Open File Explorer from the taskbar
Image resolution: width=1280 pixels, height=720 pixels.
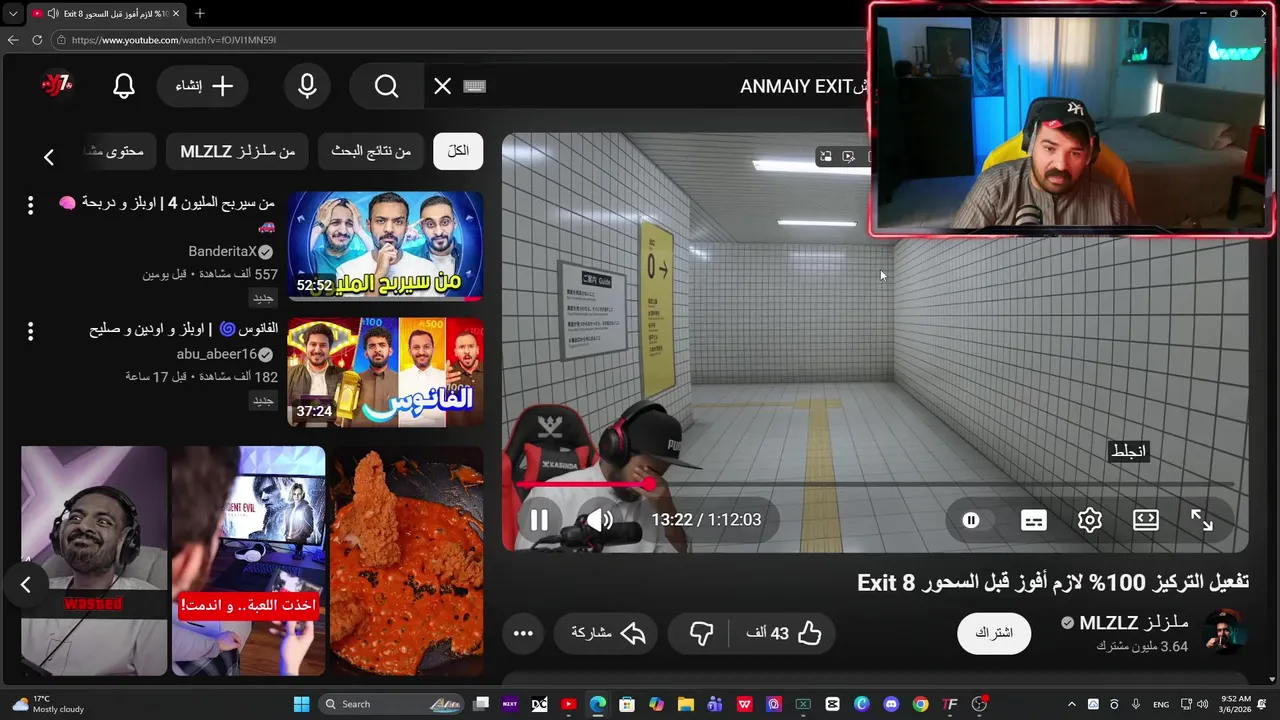pyautogui.click(x=685, y=704)
